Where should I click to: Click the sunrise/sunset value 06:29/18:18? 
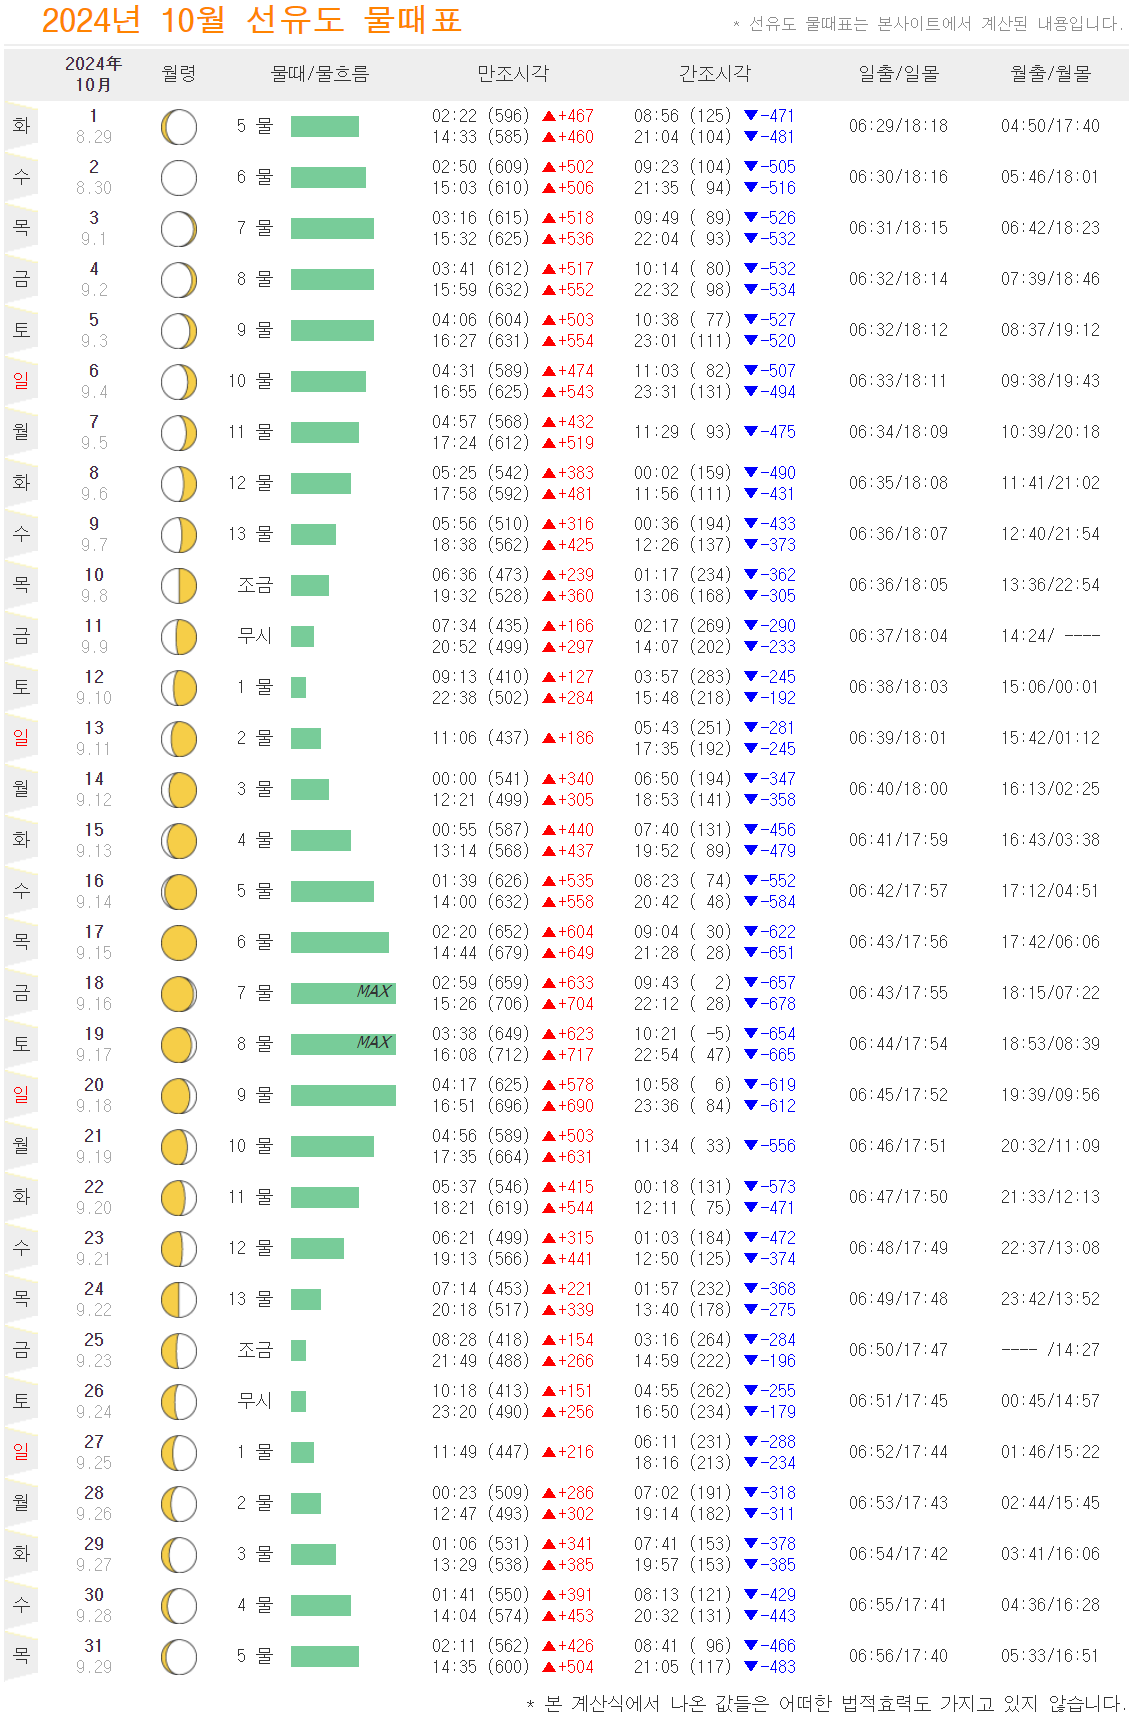coord(899,126)
